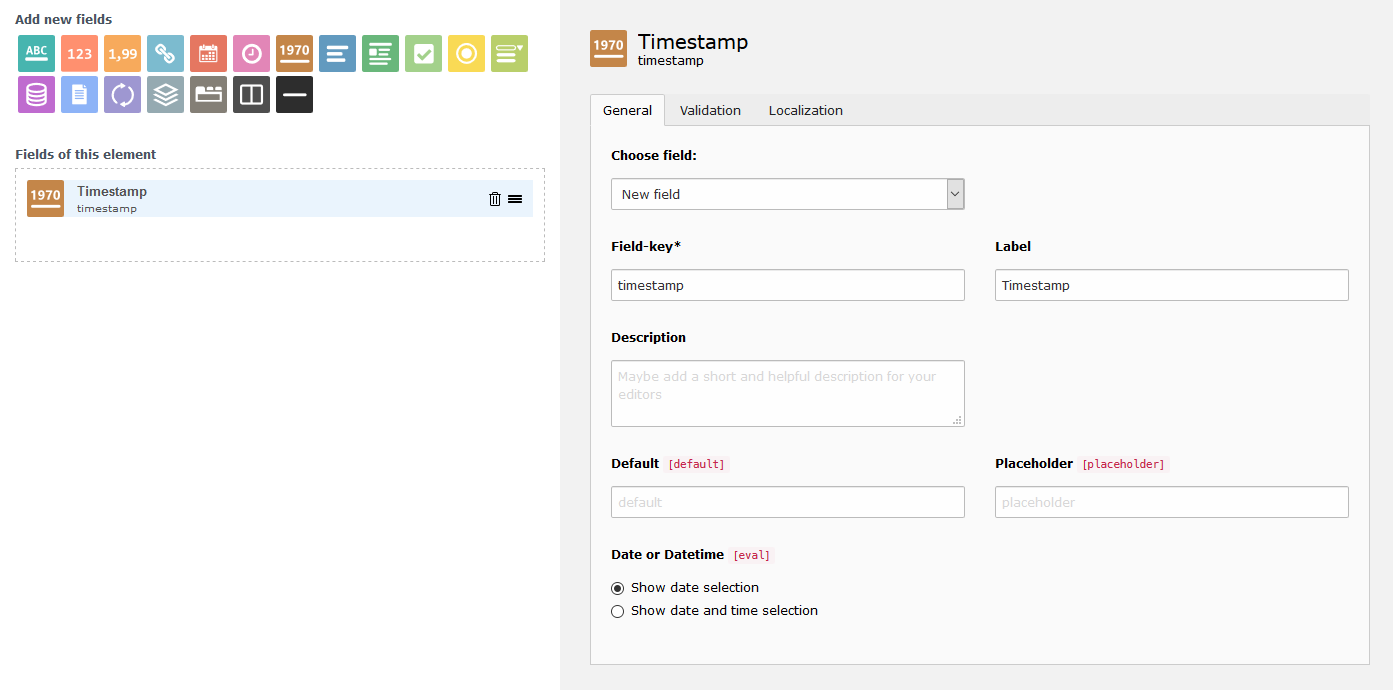Click the Field-key input containing 'timestamp'
Image resolution: width=1393 pixels, height=690 pixels.
click(x=788, y=285)
